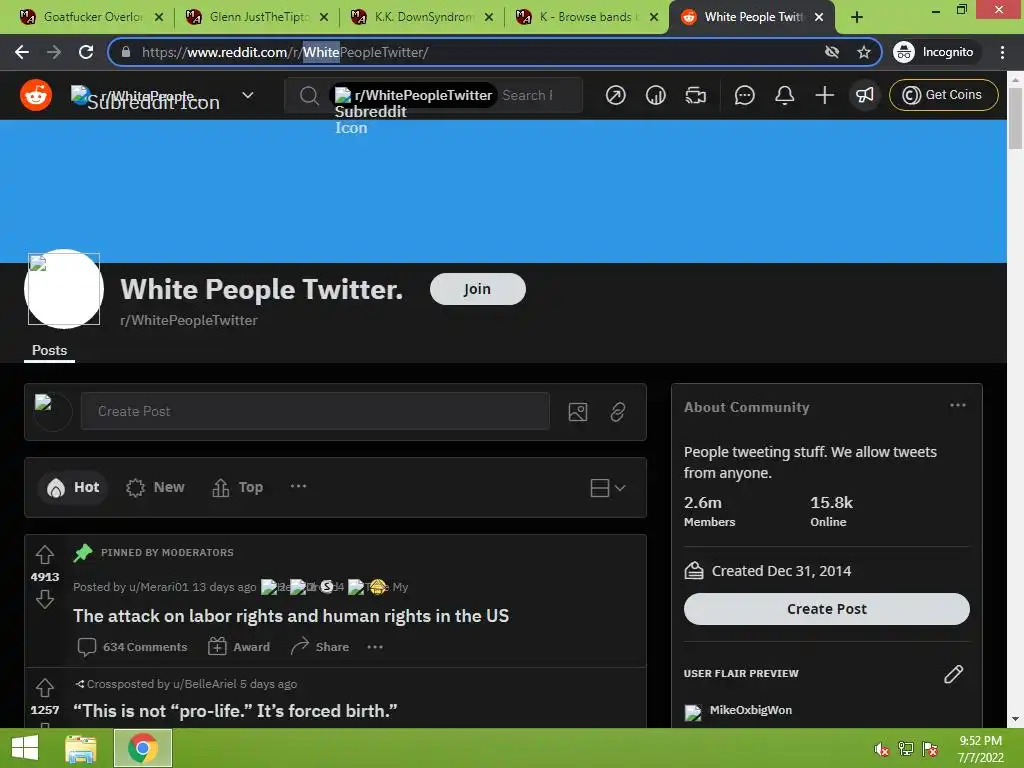Share the labor rights post

[x=319, y=647]
